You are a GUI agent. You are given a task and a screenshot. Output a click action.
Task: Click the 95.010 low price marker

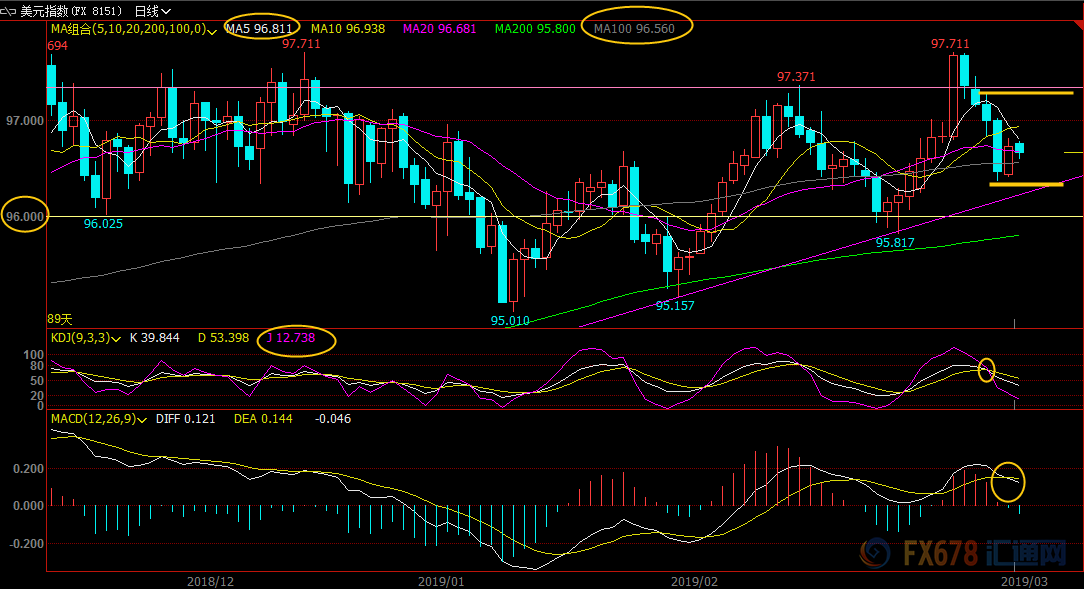(509, 320)
